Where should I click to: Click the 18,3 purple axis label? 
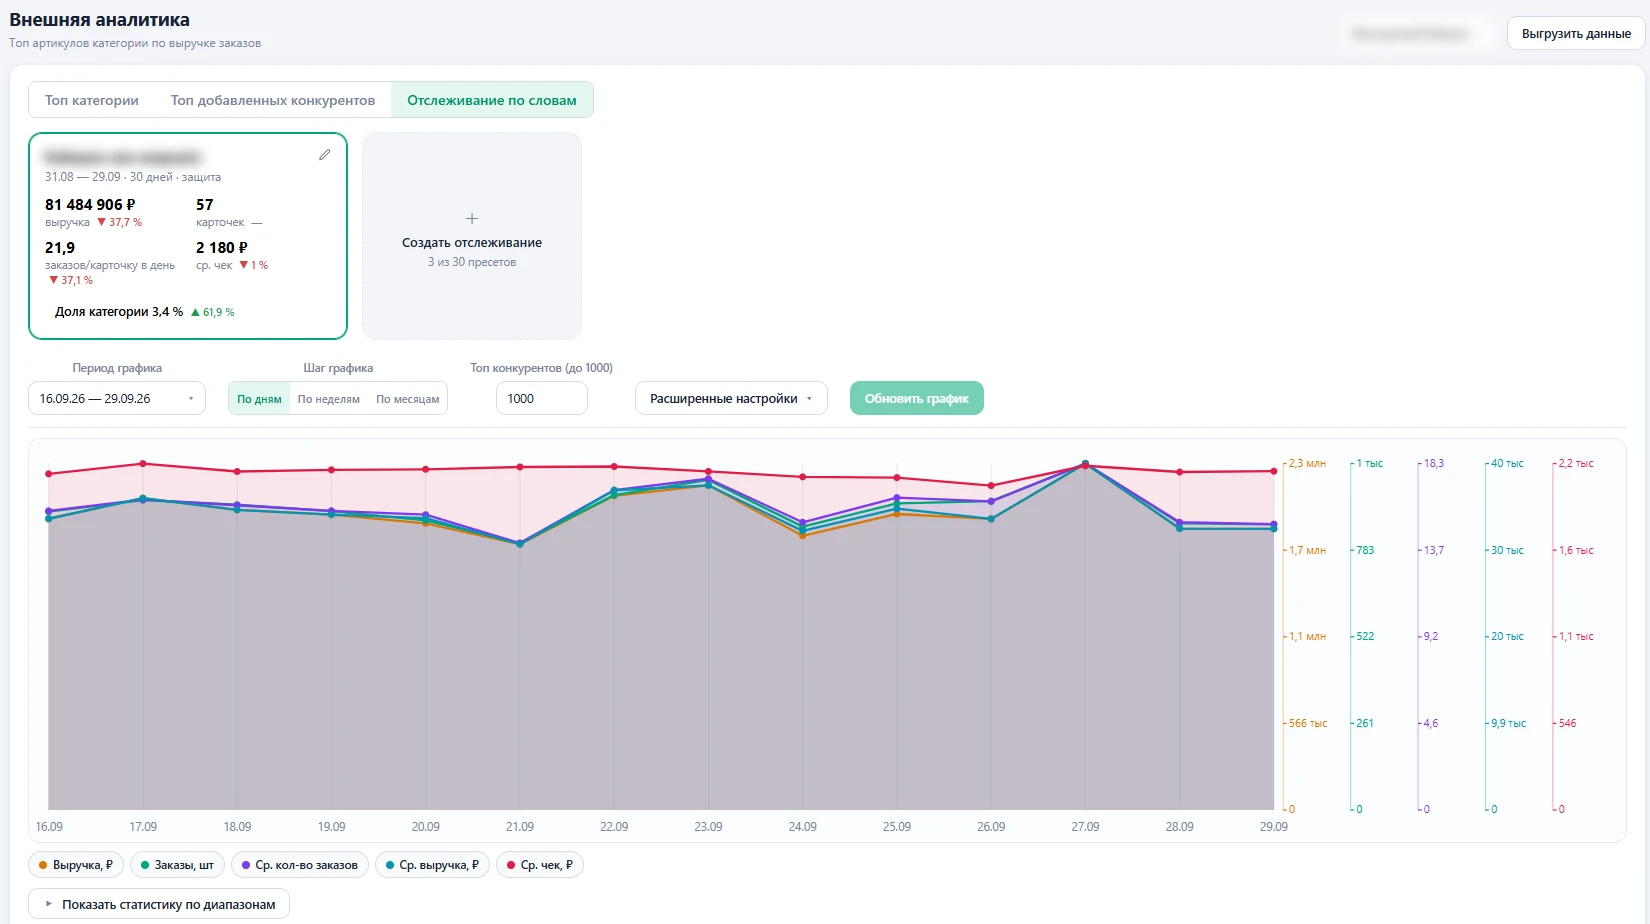(x=1434, y=464)
